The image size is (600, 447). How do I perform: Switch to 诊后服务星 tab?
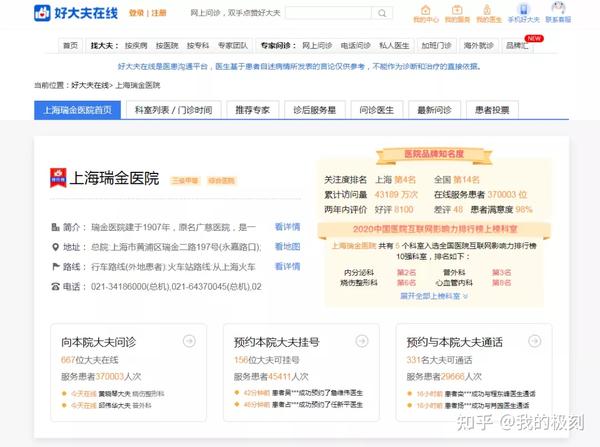click(x=315, y=110)
